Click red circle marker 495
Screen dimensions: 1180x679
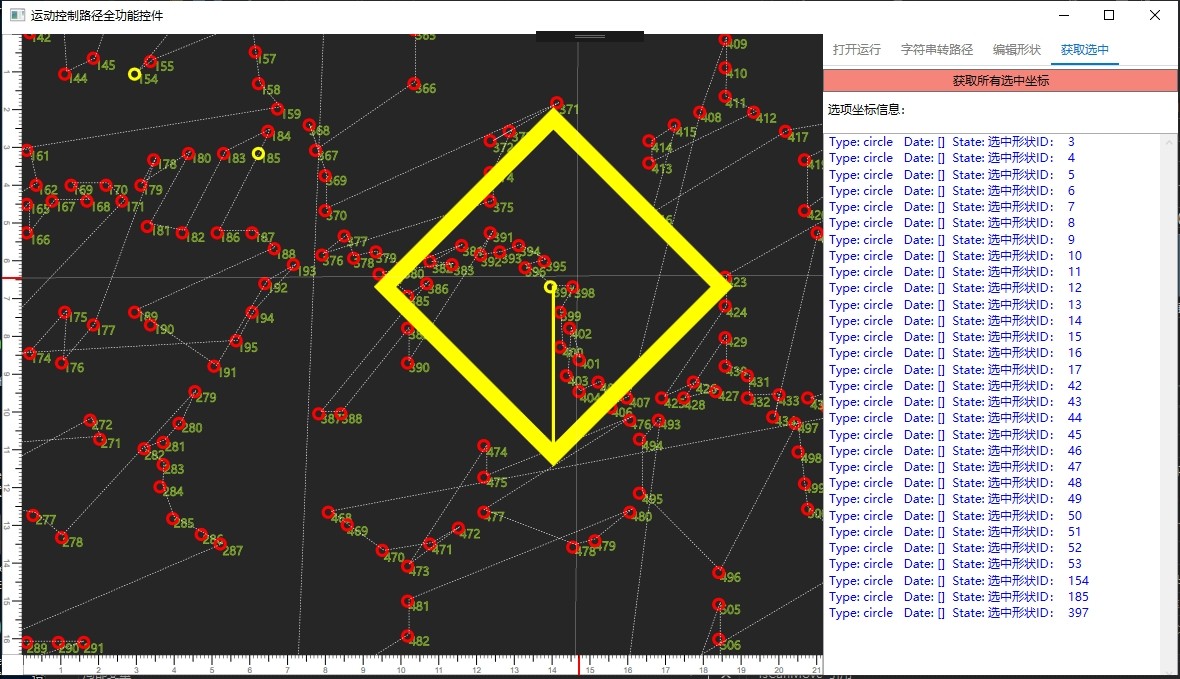coord(639,494)
